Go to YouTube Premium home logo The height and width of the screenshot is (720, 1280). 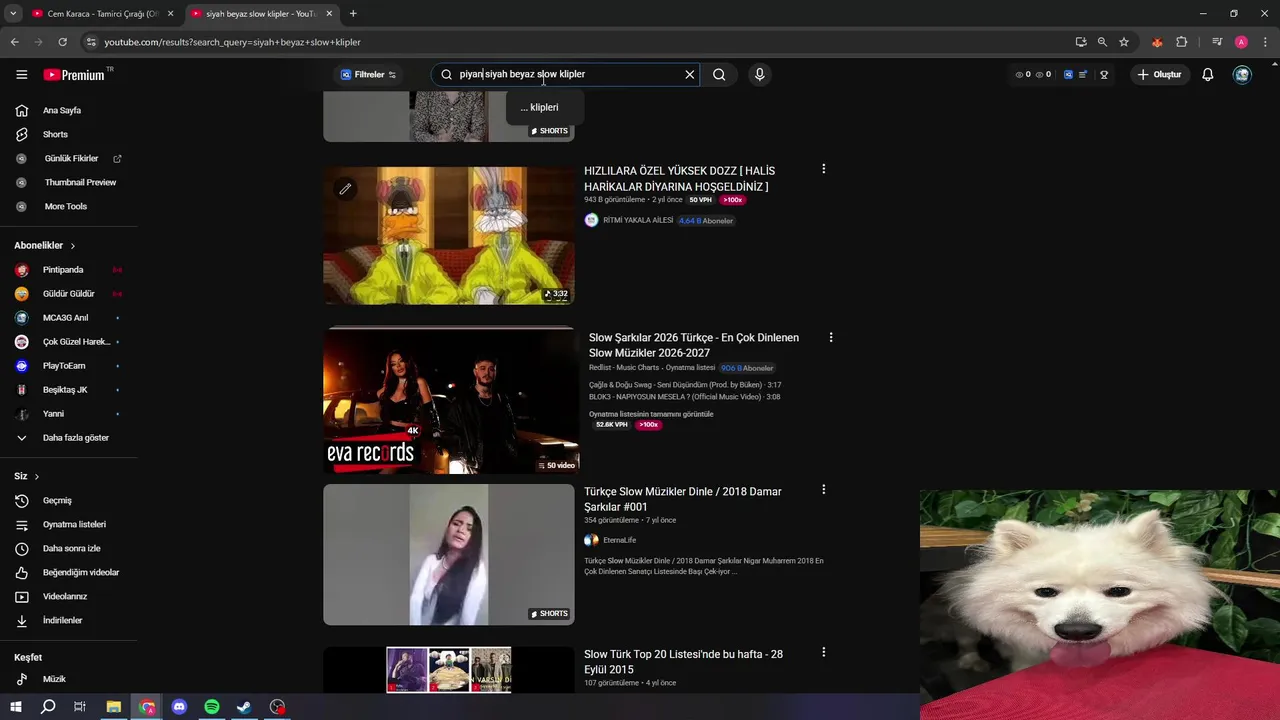pos(73,75)
